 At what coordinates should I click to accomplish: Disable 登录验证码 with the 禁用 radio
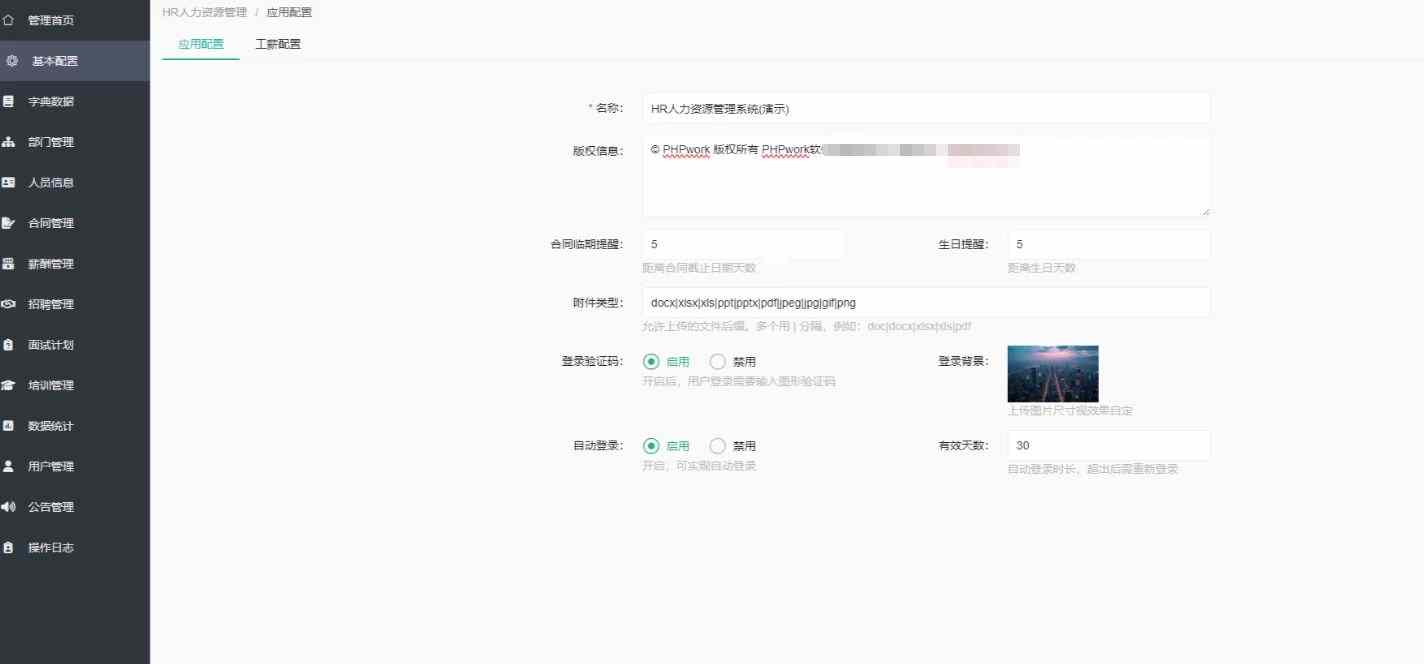717,362
